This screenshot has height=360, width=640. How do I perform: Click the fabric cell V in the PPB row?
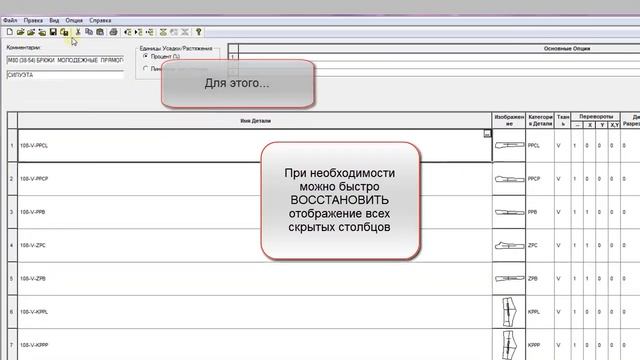(562, 212)
